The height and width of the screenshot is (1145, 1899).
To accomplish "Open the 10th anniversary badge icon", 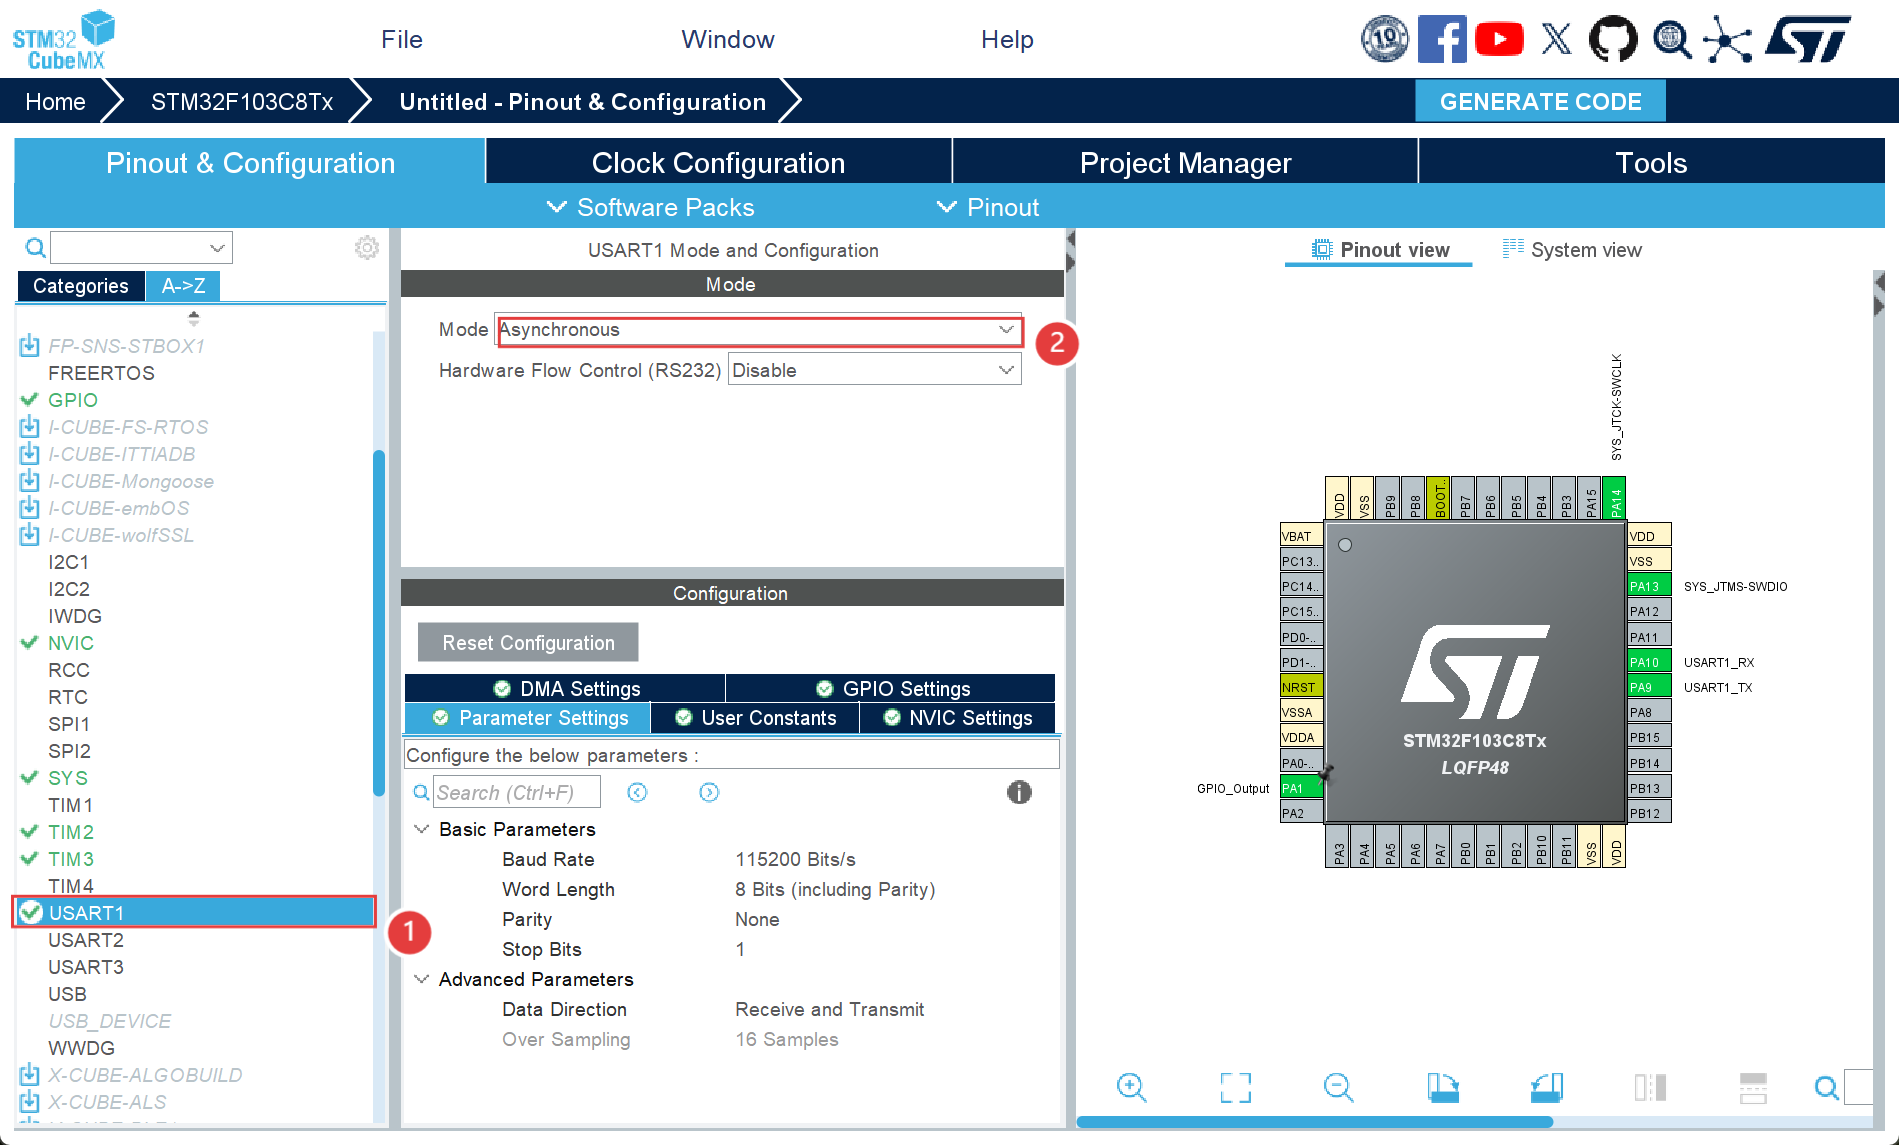I will pos(1385,39).
